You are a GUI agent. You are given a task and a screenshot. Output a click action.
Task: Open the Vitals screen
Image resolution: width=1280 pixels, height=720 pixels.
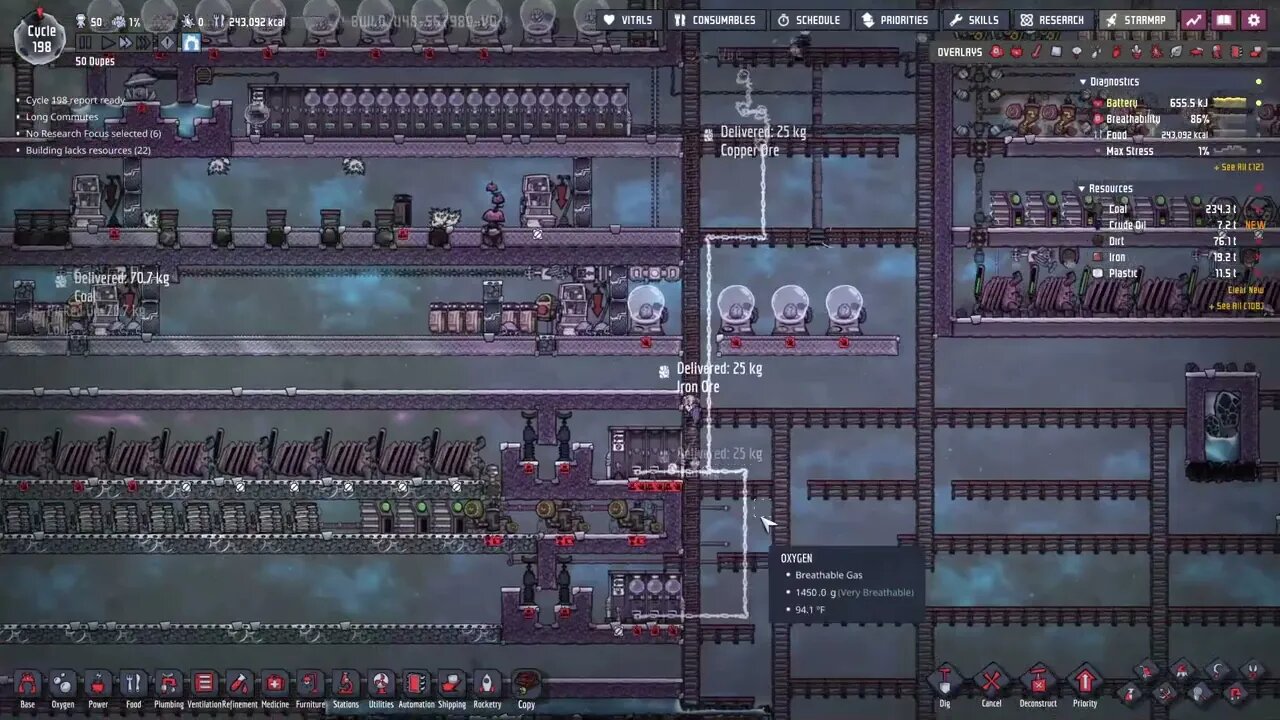tap(628, 20)
